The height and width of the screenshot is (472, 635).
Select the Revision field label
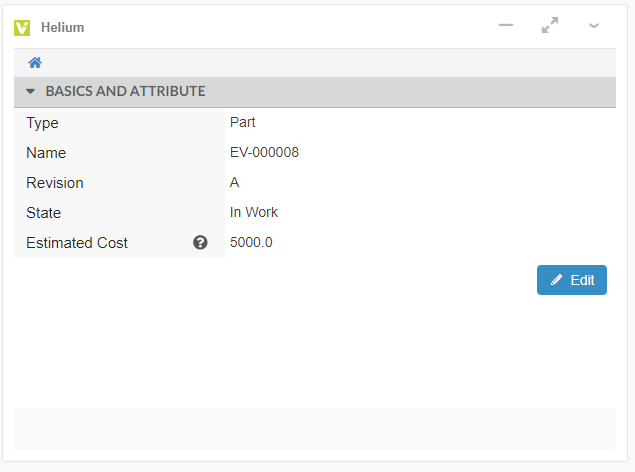click(55, 183)
